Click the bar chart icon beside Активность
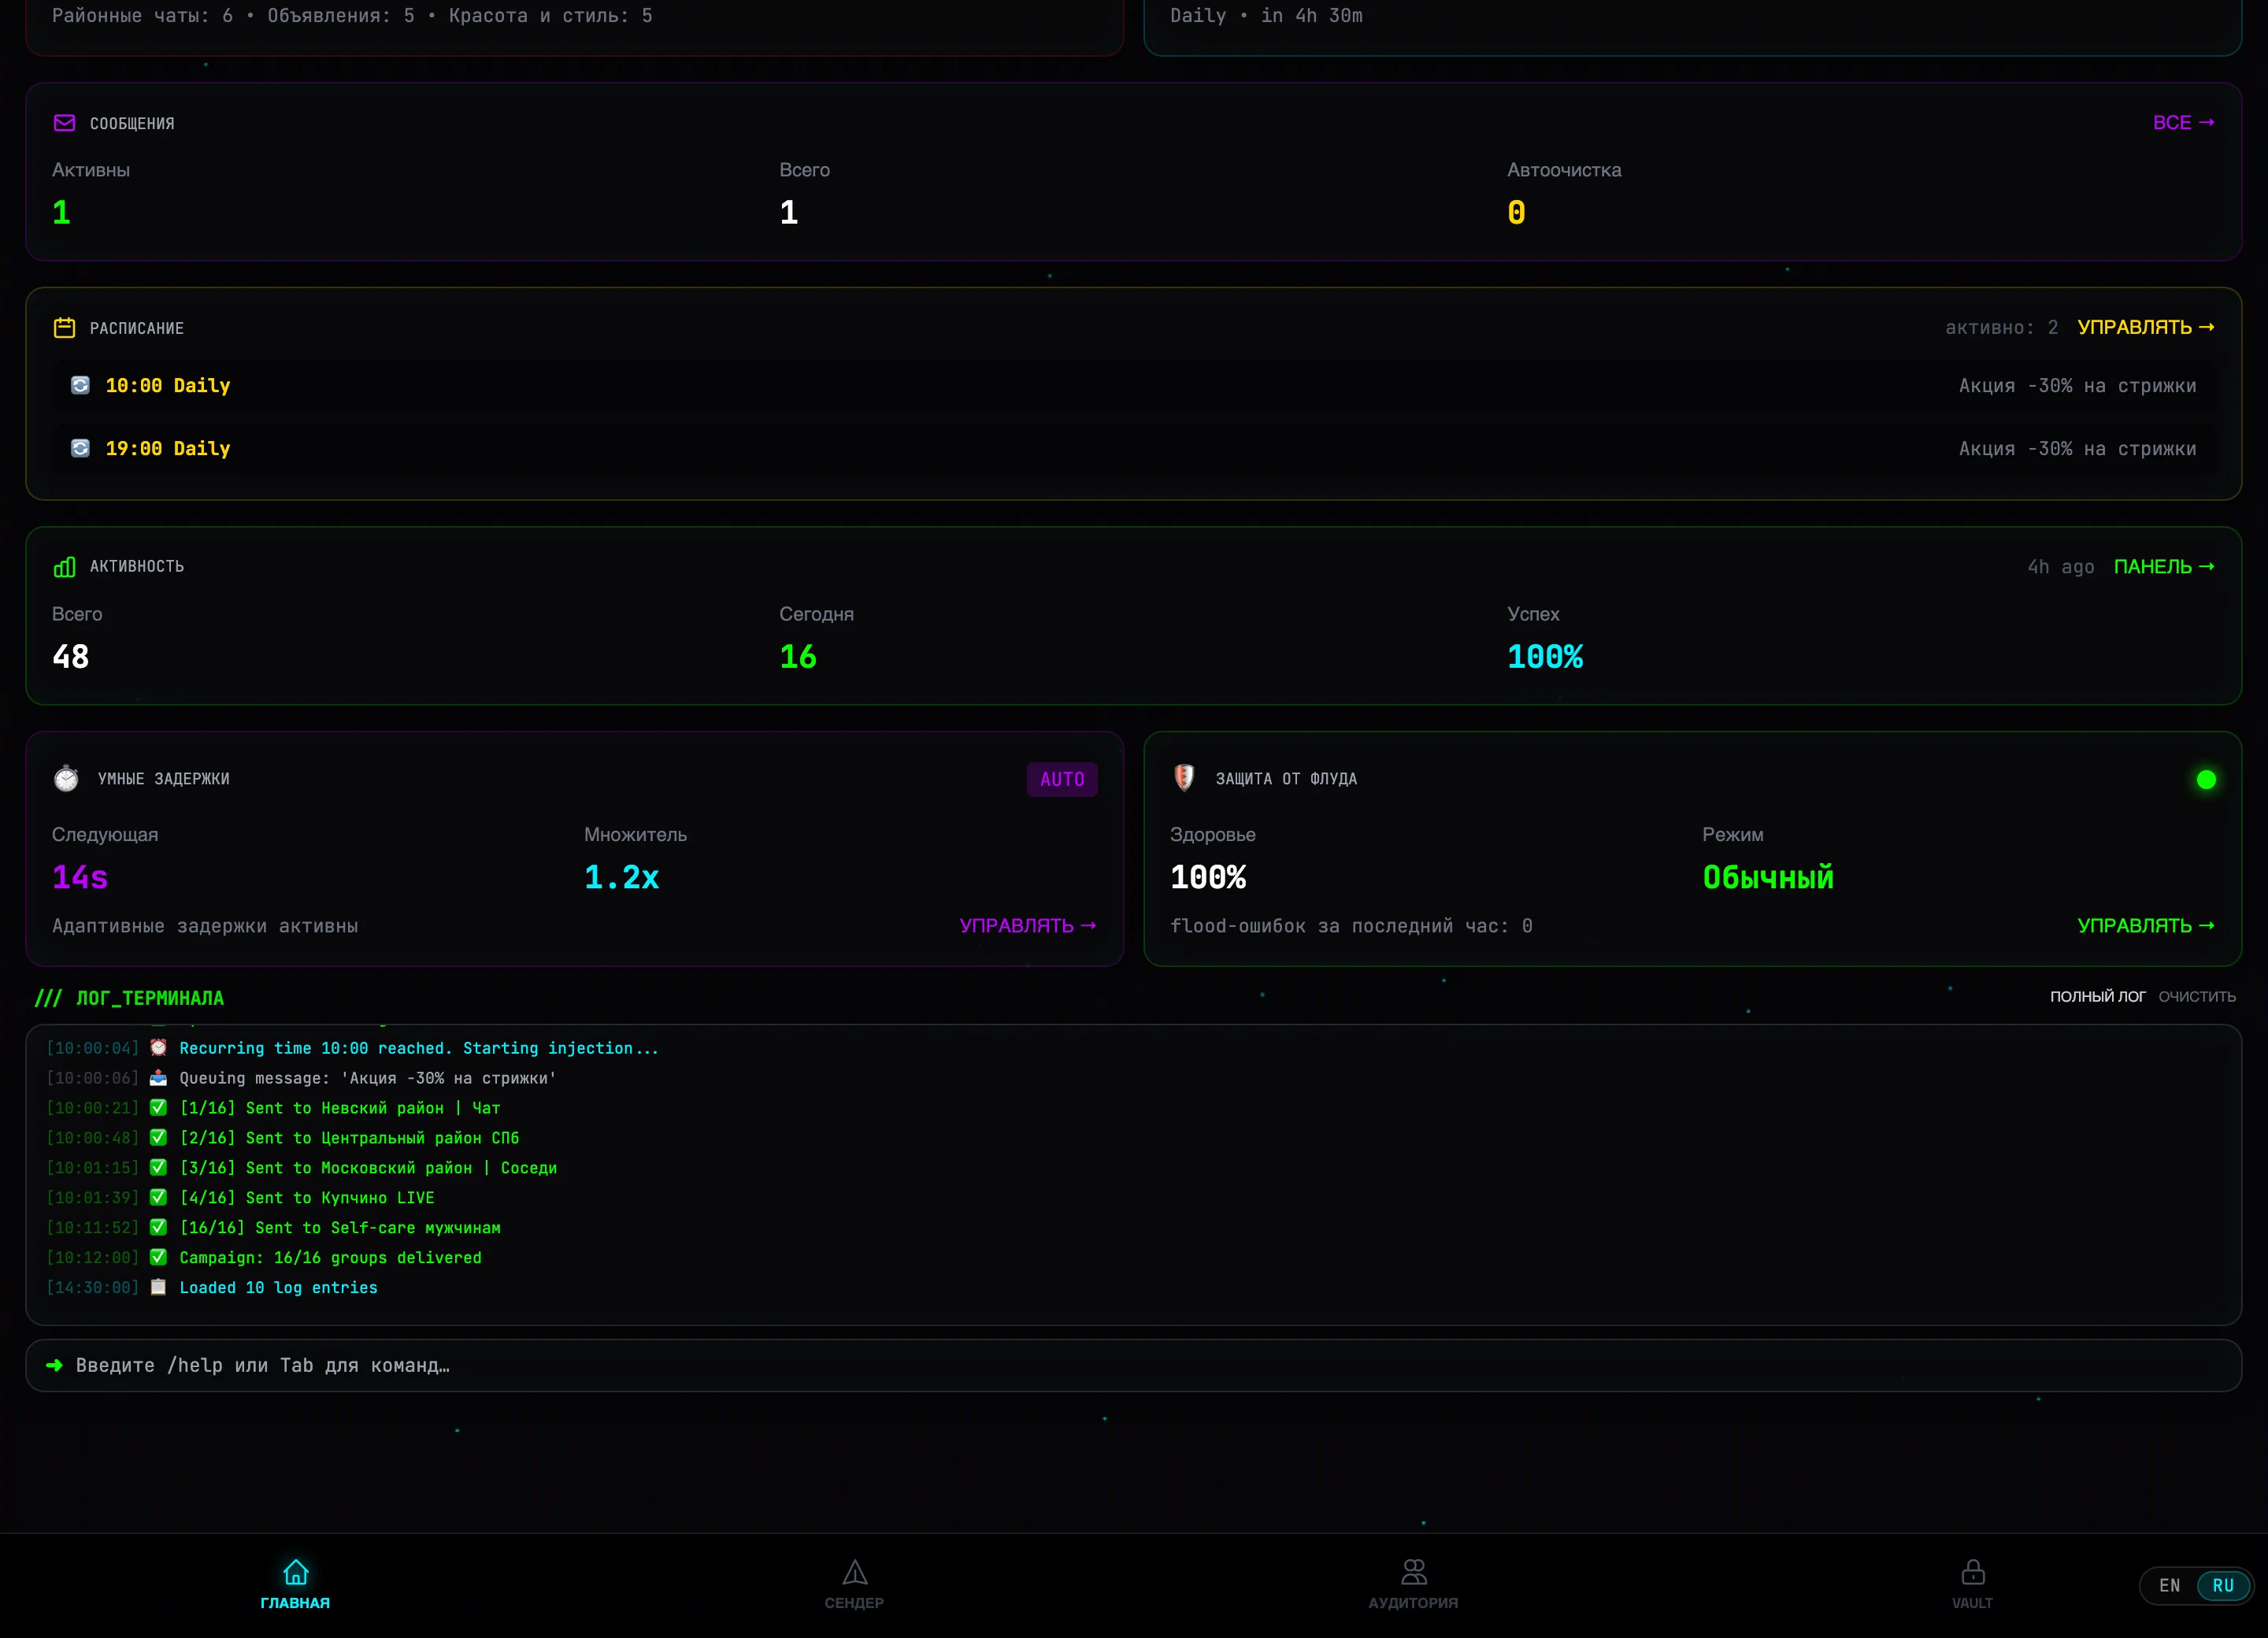Screen dimensions: 2268x1638 [x=64, y=567]
